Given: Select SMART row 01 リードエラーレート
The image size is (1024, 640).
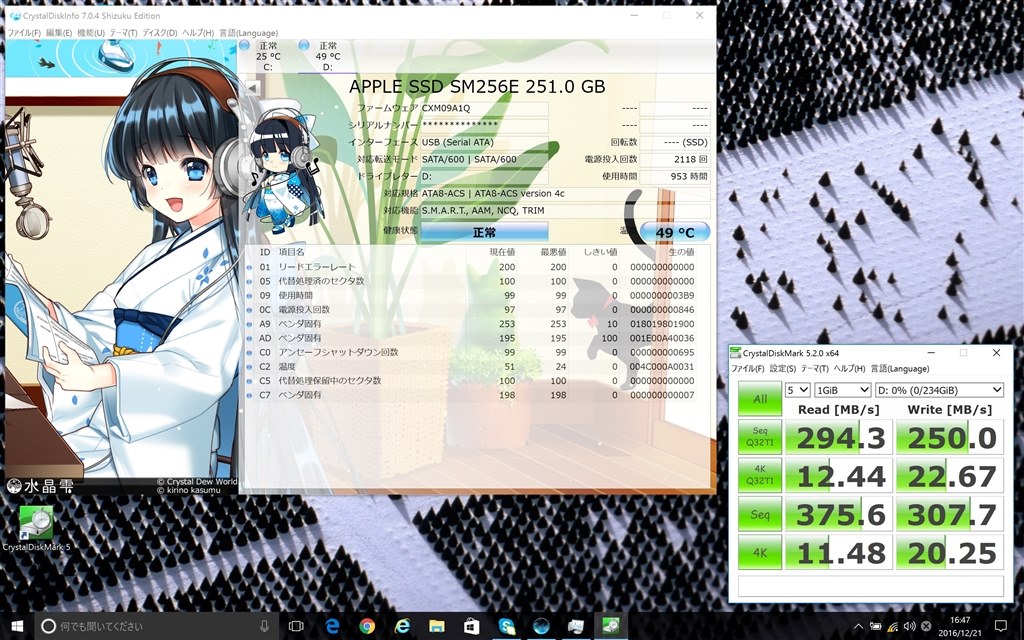Looking at the screenshot, I should point(470,266).
